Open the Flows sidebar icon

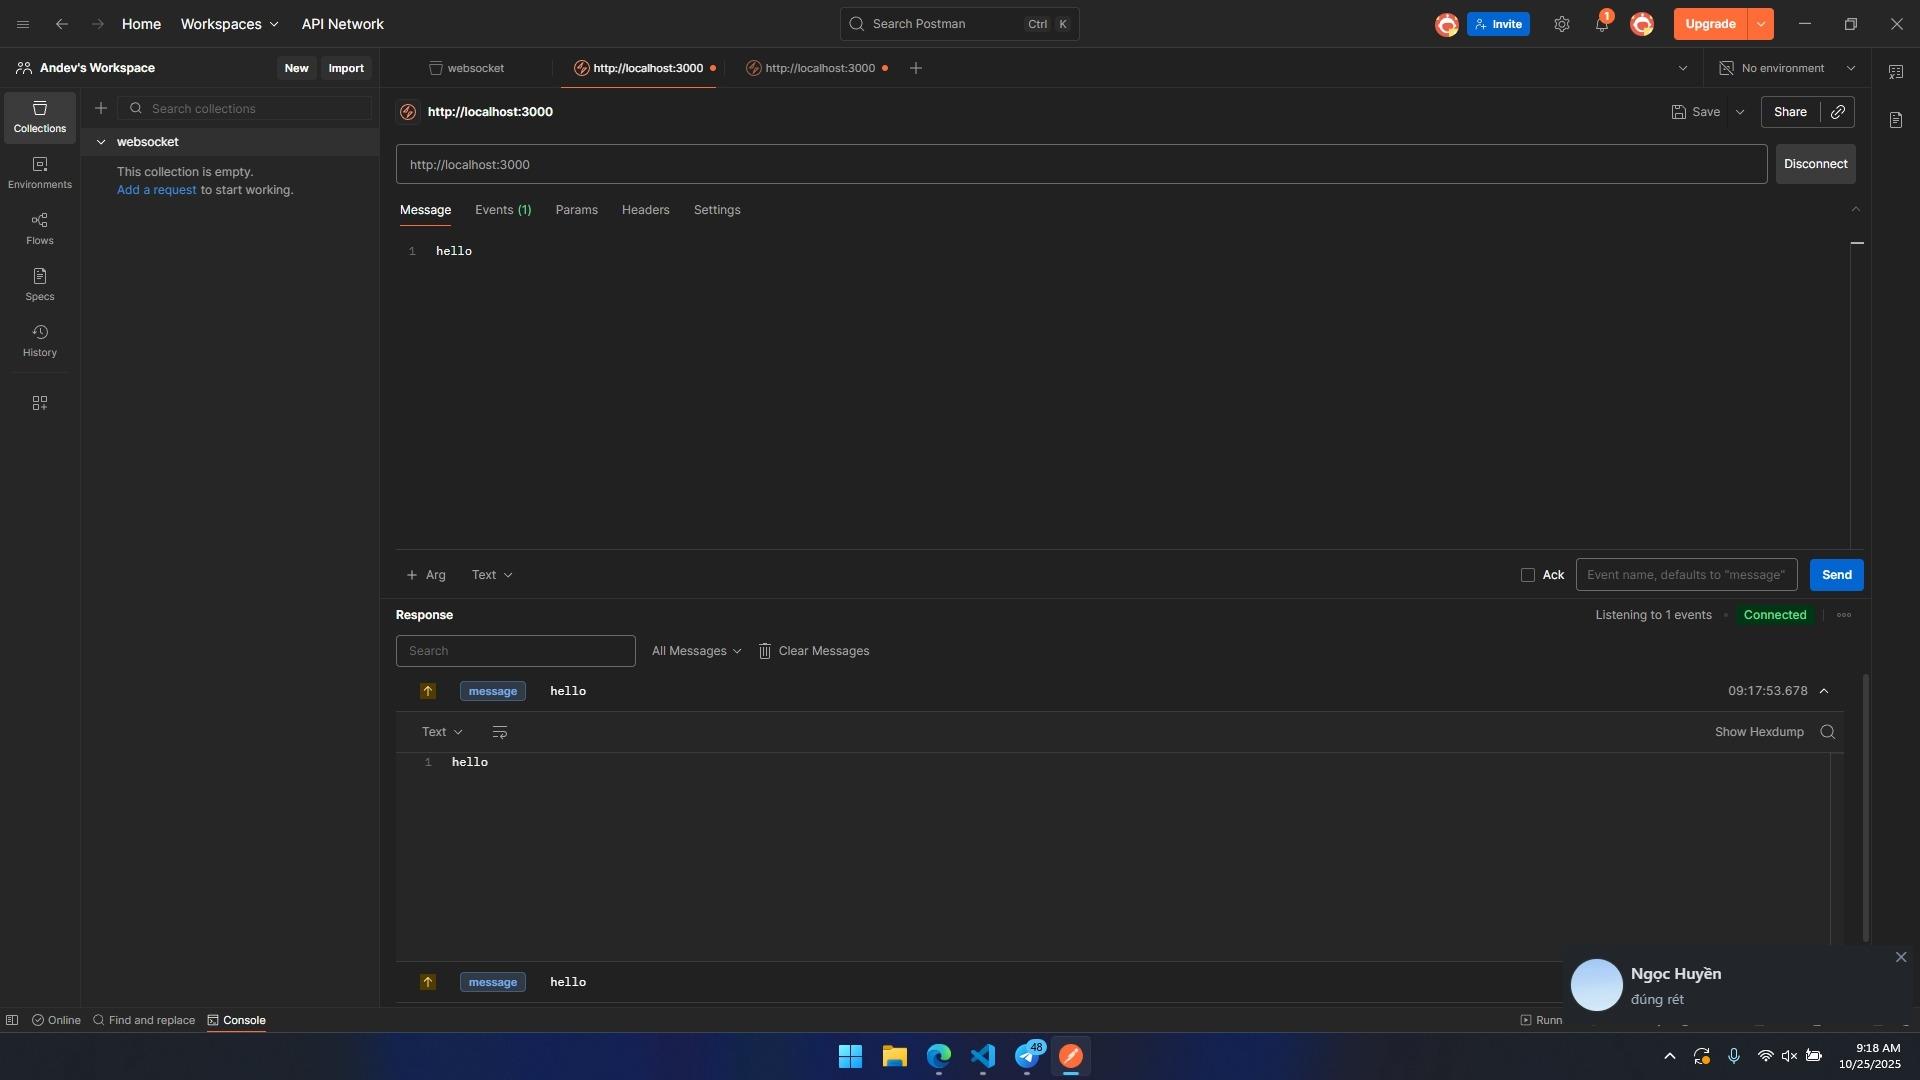coord(40,228)
